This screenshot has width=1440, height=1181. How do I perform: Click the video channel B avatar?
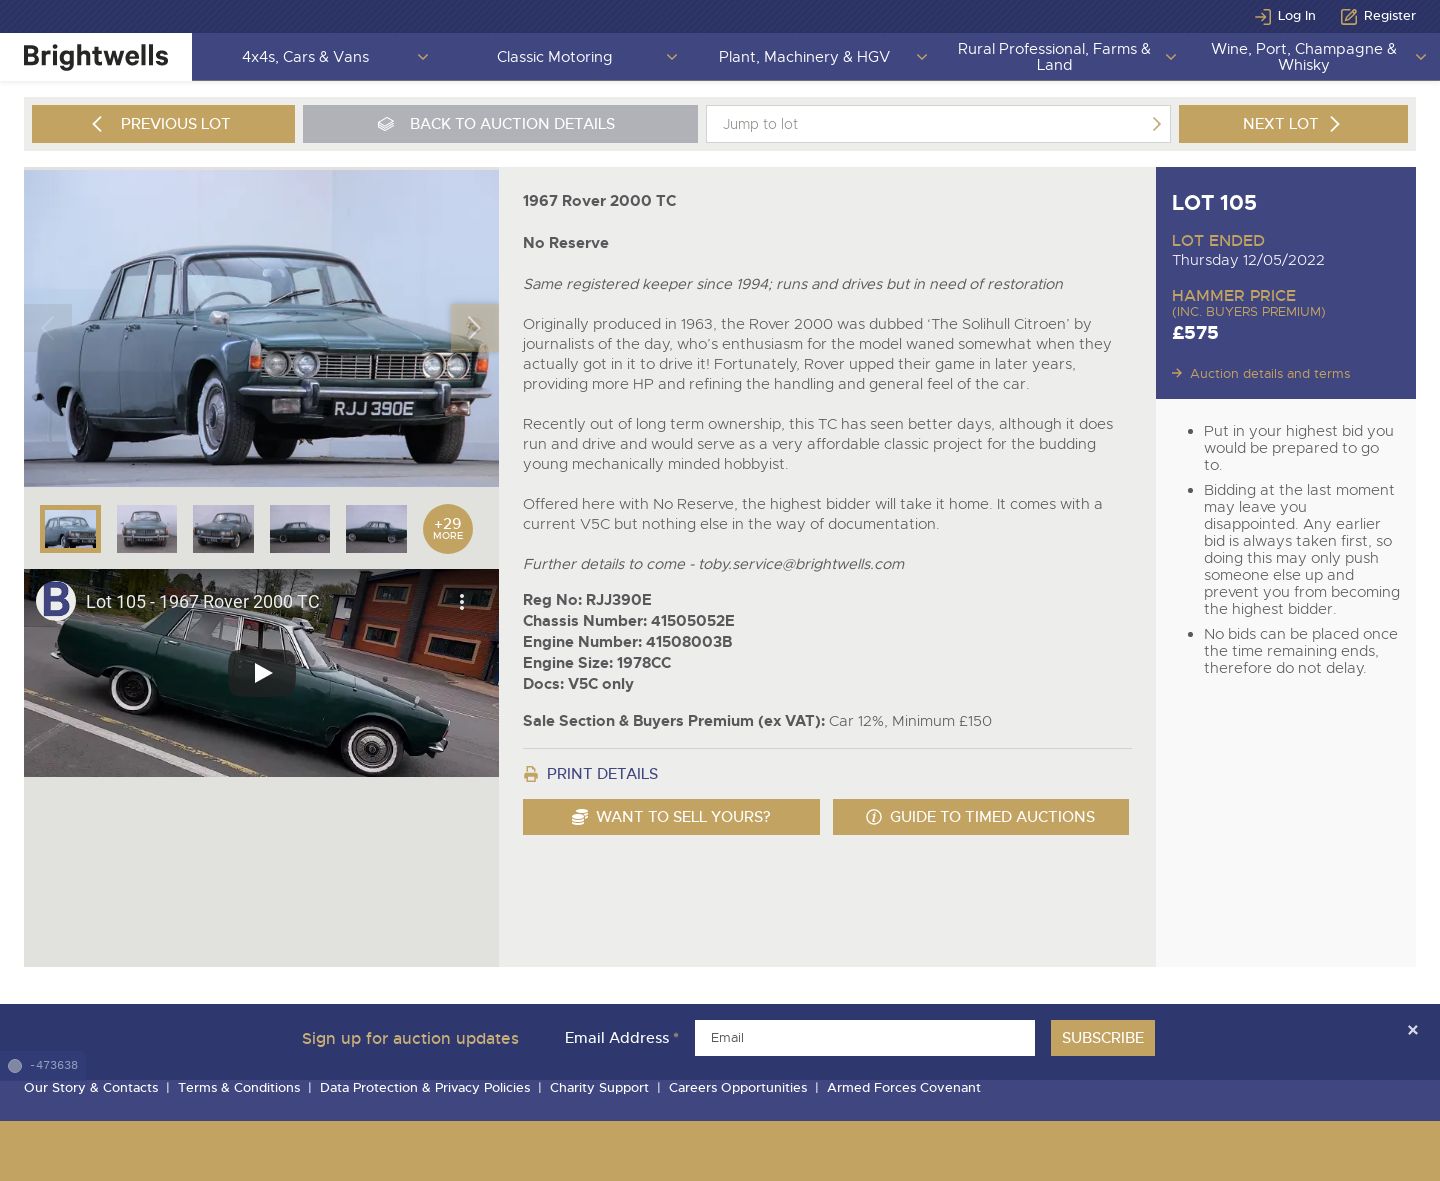56,601
